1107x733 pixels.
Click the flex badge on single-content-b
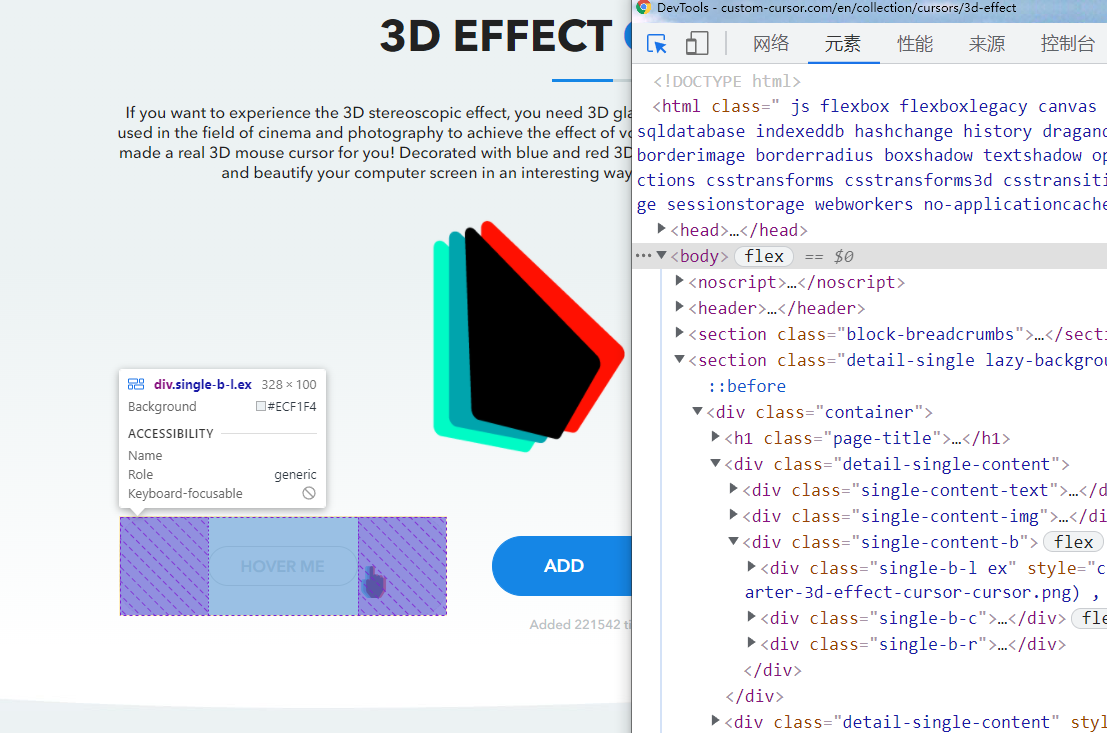[1073, 542]
